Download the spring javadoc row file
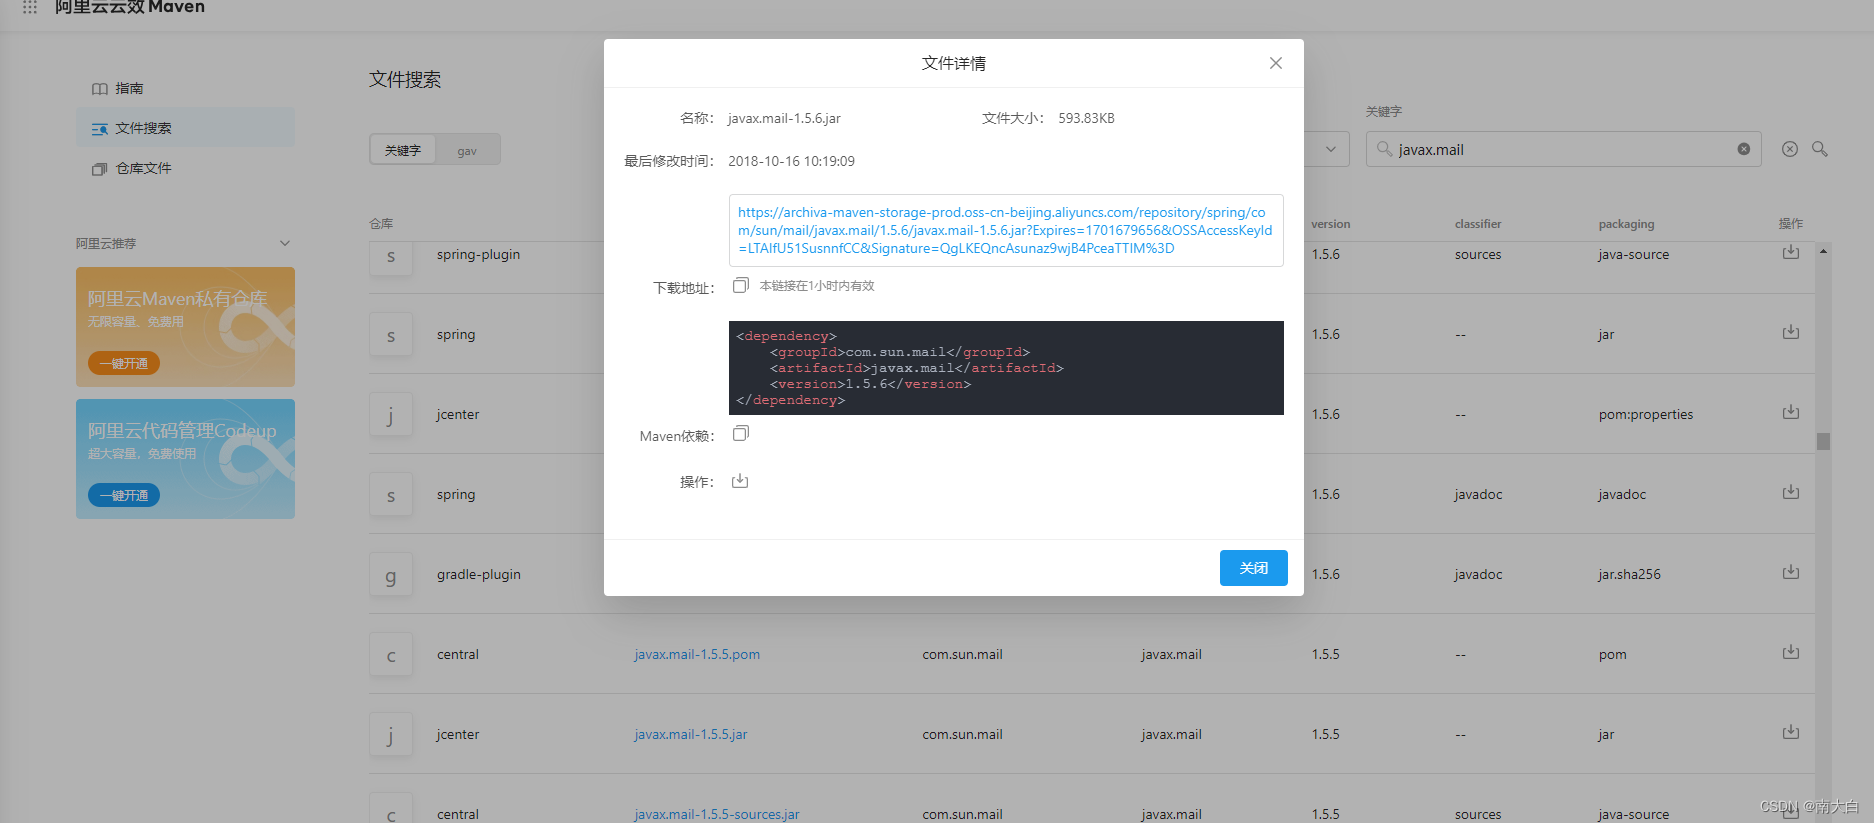1874x823 pixels. coord(1791,492)
